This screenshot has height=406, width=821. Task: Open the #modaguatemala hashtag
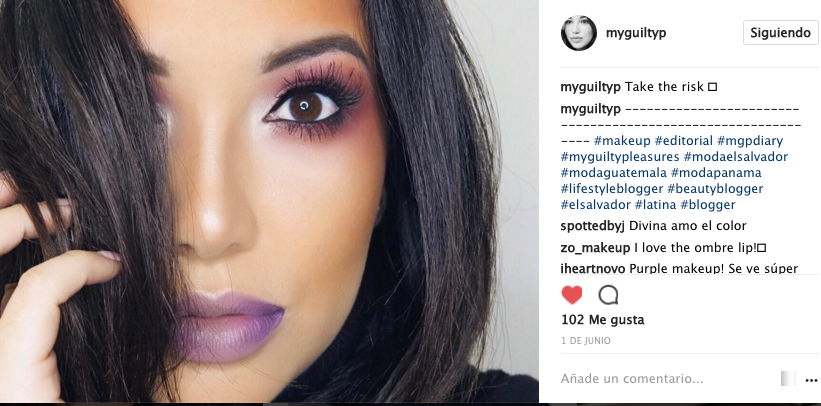(614, 172)
